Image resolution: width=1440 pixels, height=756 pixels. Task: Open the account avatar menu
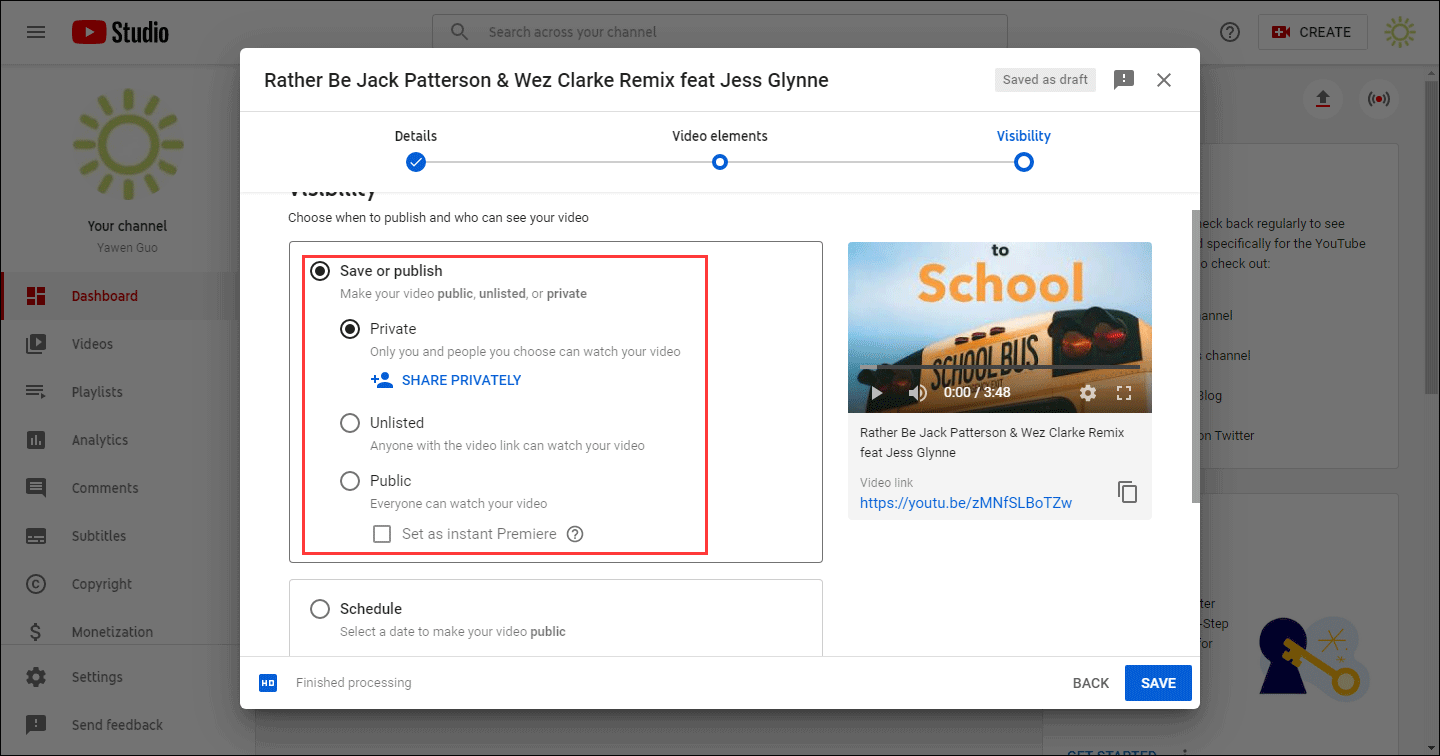(x=1399, y=32)
